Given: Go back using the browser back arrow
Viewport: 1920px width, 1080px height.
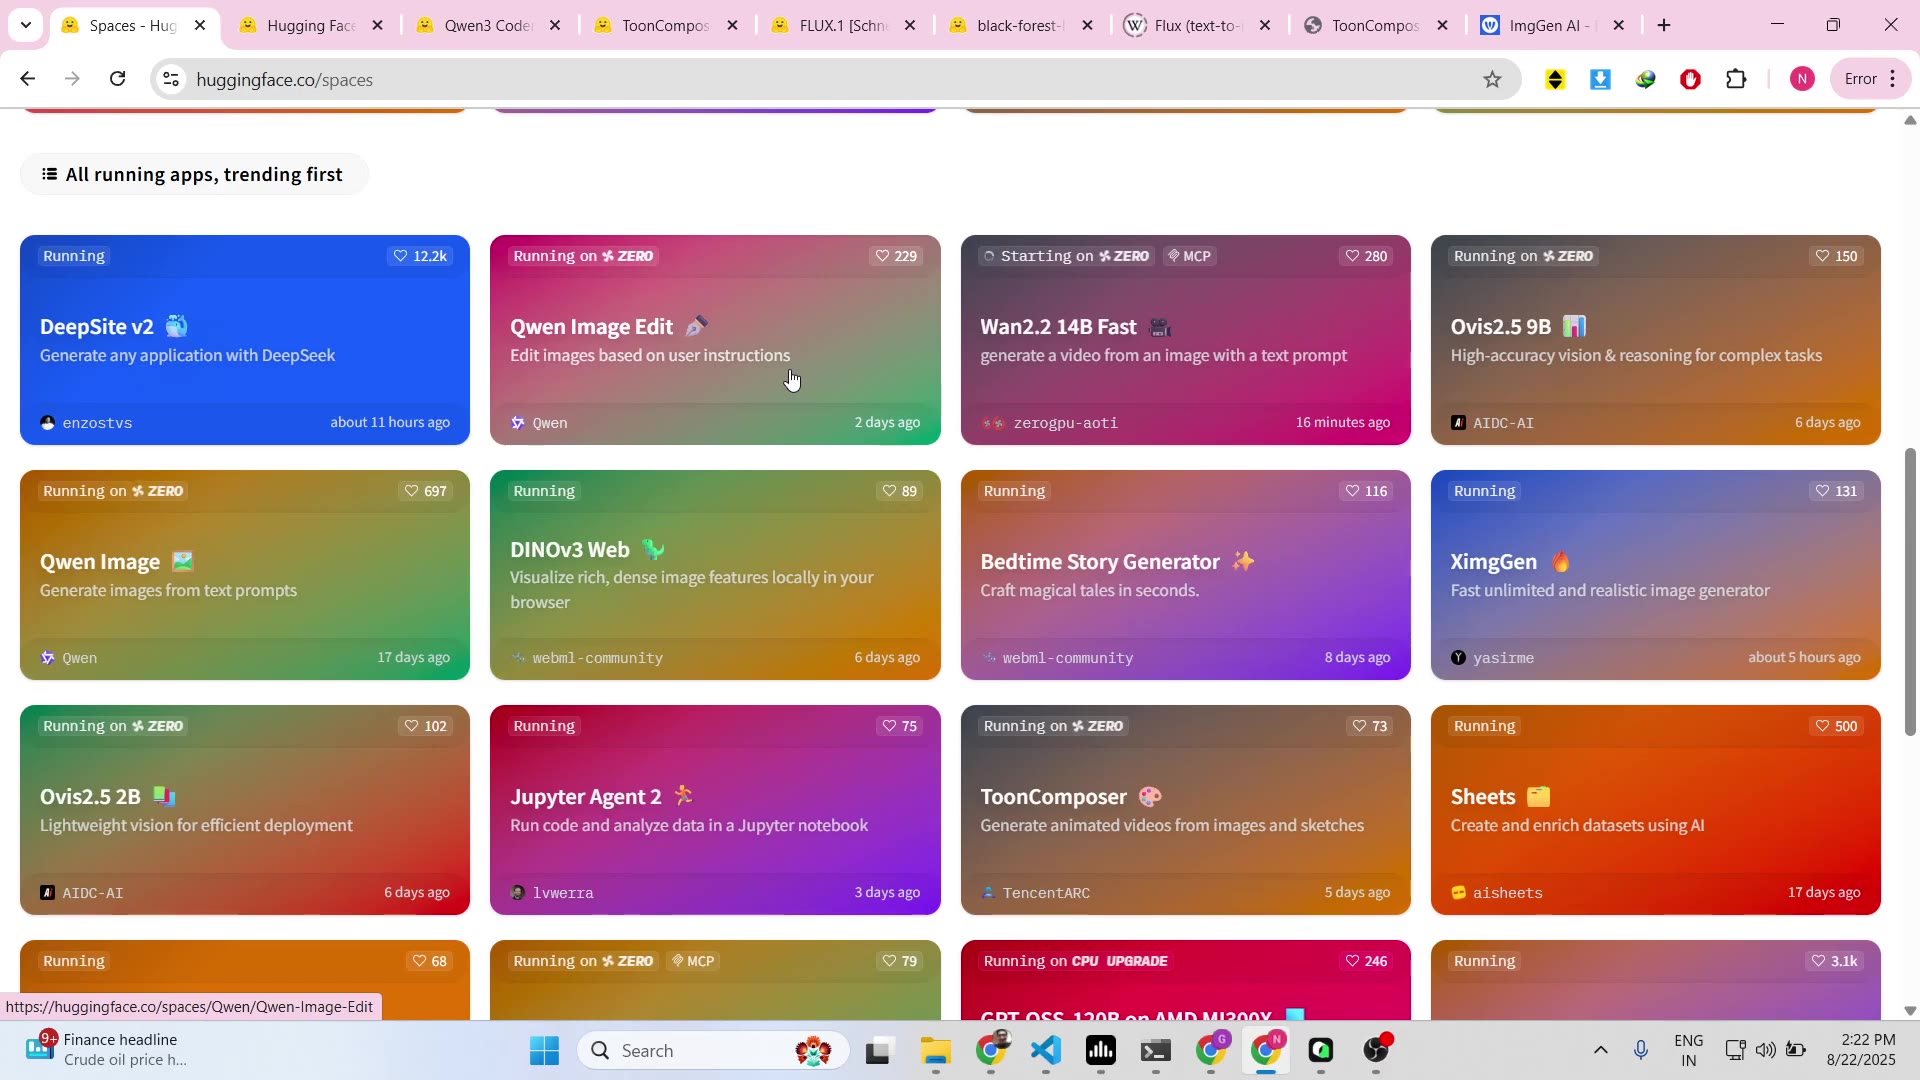Looking at the screenshot, I should point(27,79).
